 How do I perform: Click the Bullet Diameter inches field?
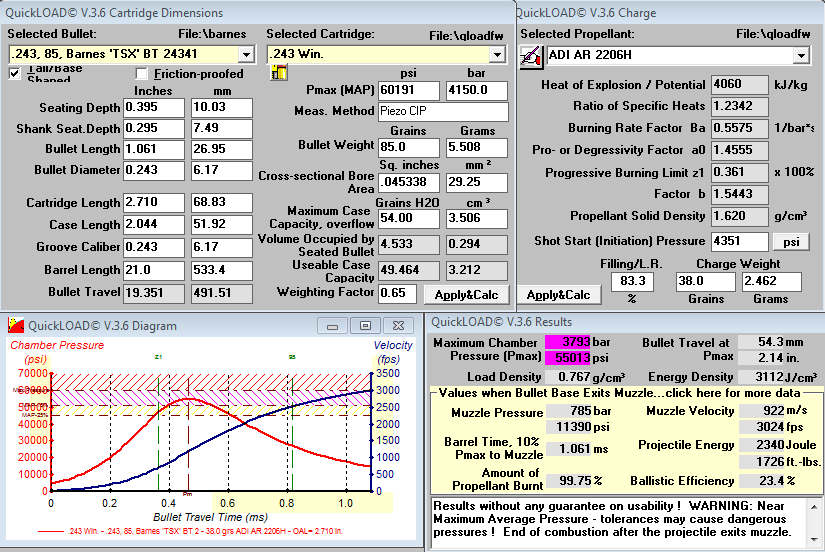point(154,170)
